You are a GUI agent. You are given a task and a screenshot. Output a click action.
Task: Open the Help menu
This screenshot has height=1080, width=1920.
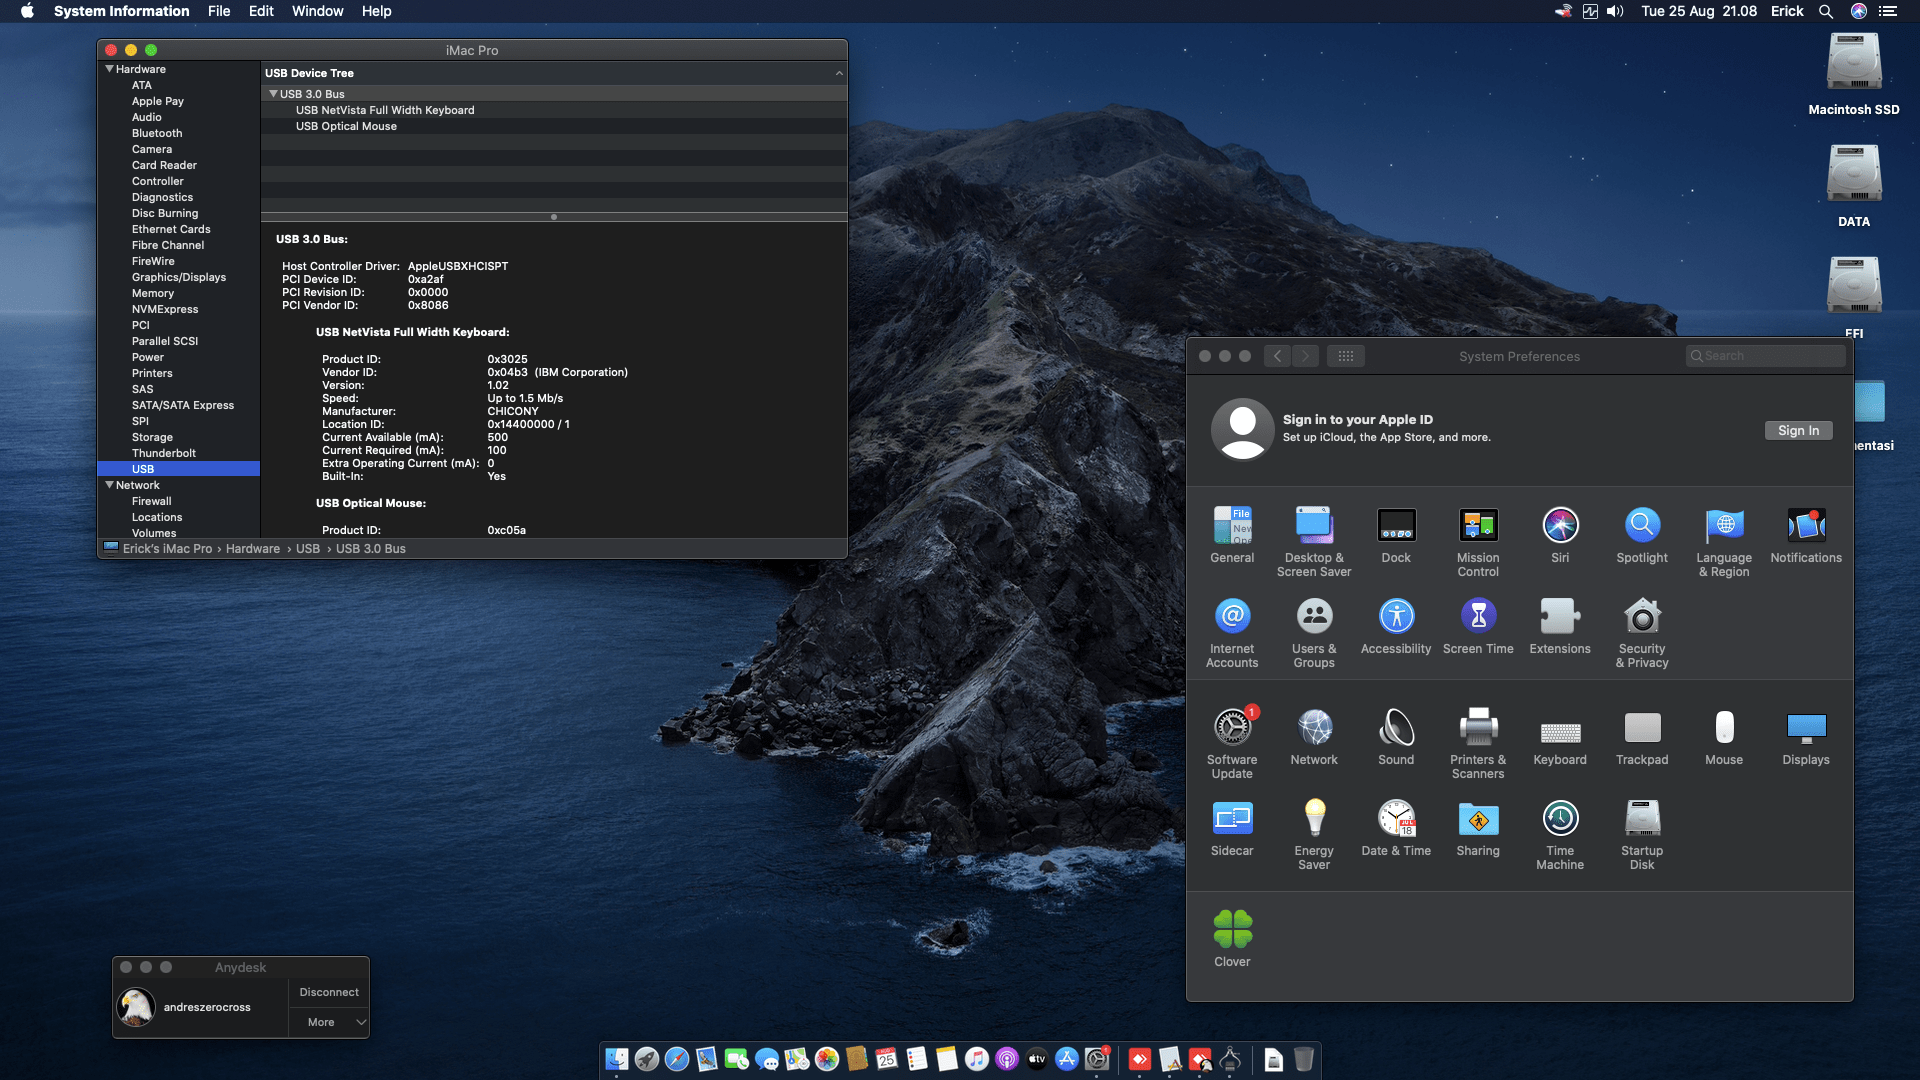(376, 11)
